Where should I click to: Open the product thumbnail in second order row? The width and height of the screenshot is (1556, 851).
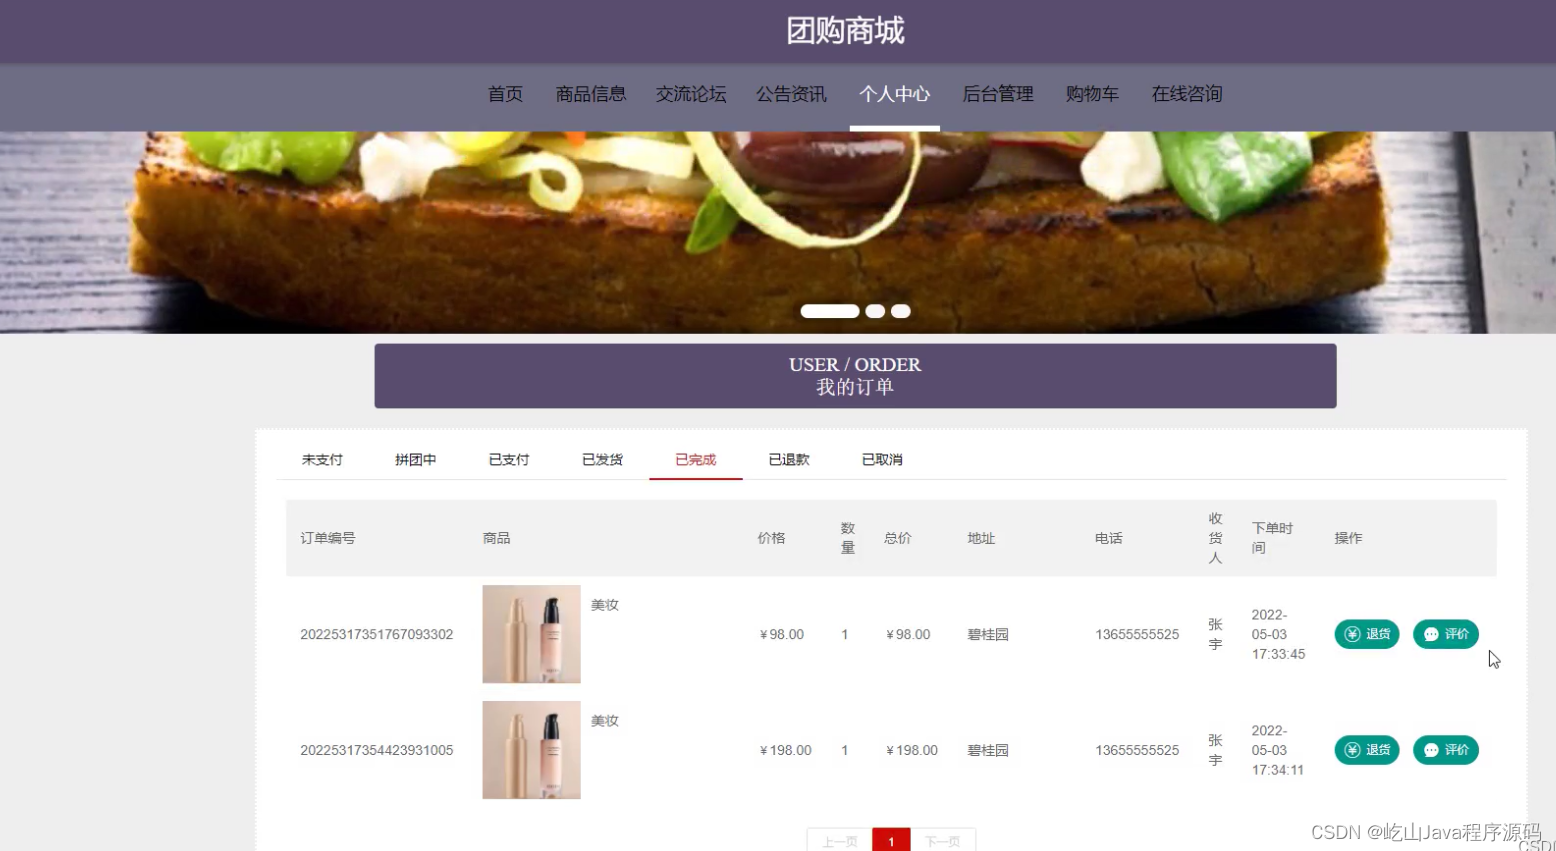pos(531,750)
